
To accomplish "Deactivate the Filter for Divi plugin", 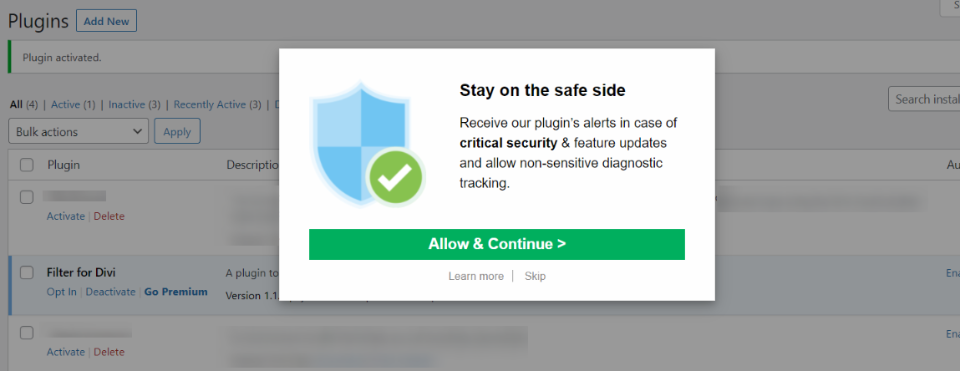I will click(x=110, y=292).
